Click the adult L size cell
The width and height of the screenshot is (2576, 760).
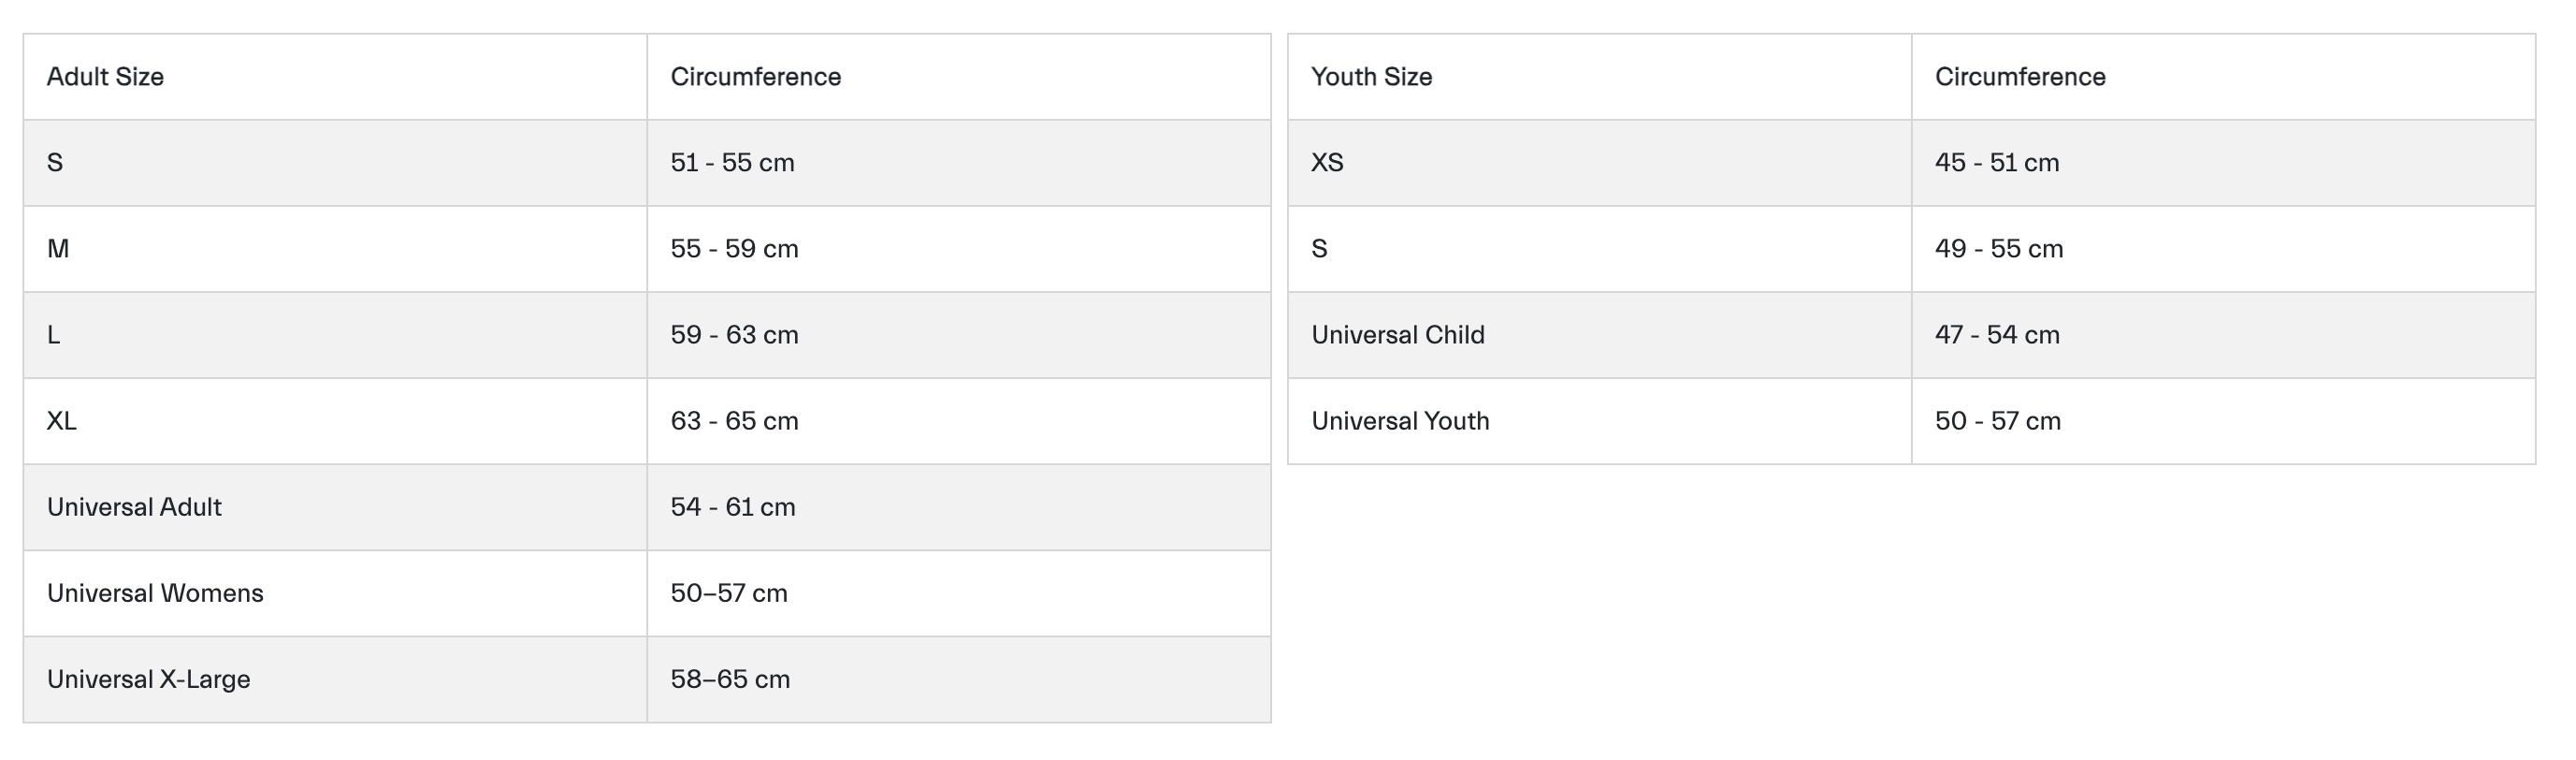pos(54,335)
